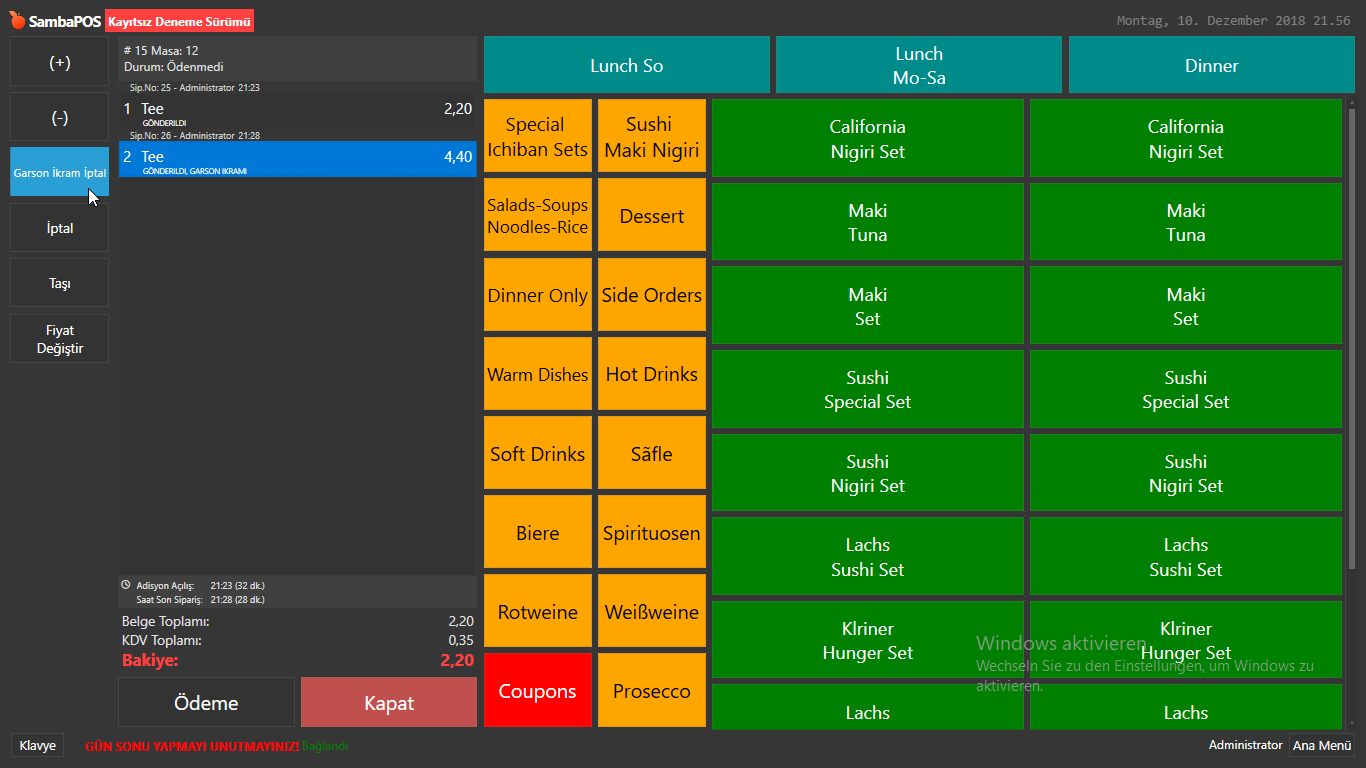Switch to the Dinner menu tab
Screen dimensions: 1366x768
[x=1211, y=66]
